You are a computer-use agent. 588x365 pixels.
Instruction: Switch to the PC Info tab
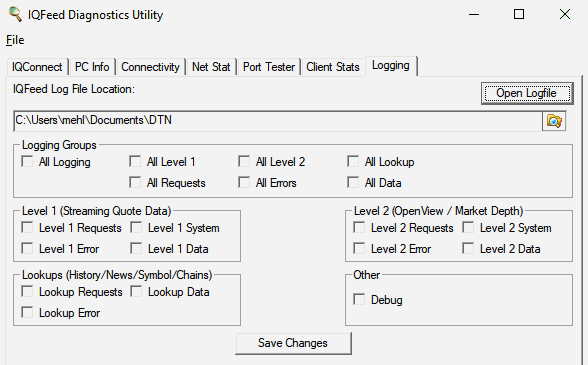[x=92, y=67]
